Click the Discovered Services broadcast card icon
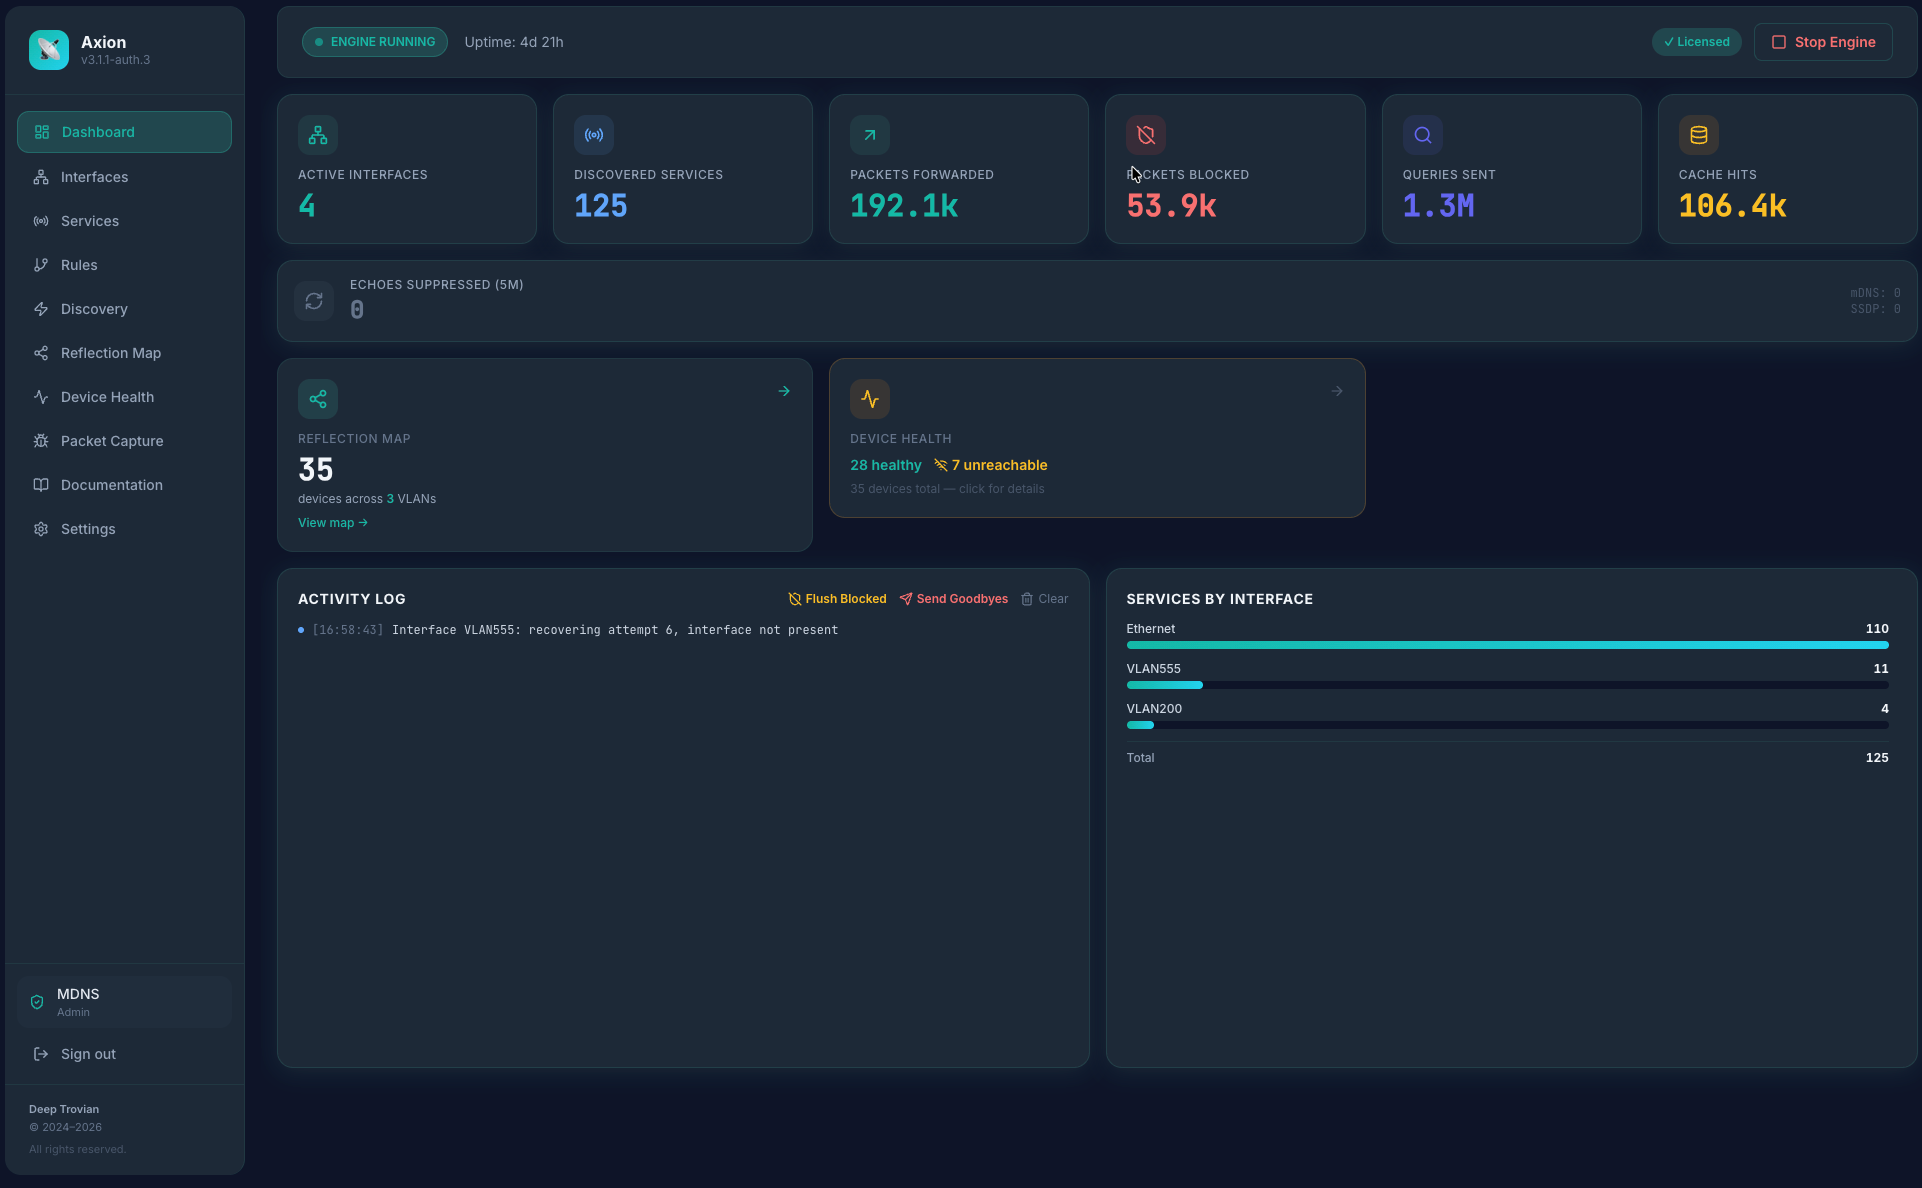Image resolution: width=1922 pixels, height=1188 pixels. (x=594, y=135)
